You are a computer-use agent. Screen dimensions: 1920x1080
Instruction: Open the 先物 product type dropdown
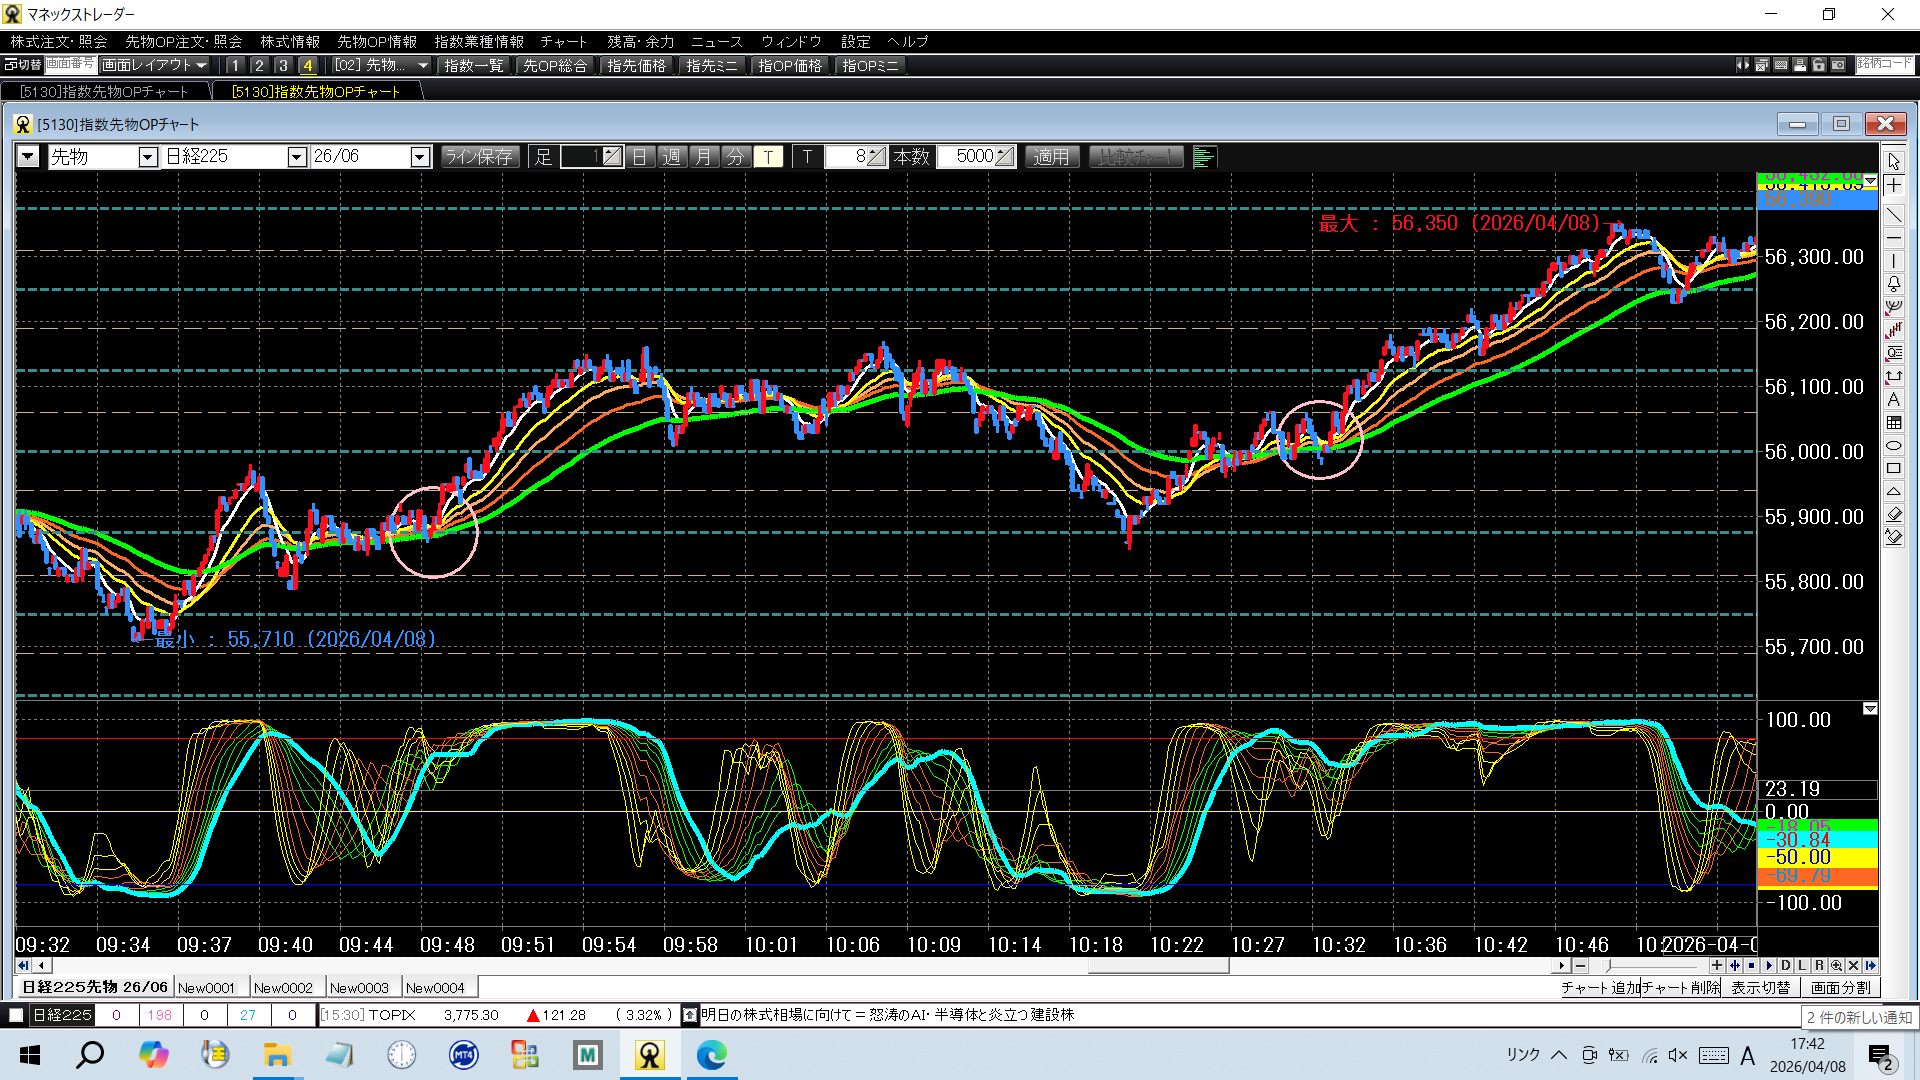click(x=147, y=157)
